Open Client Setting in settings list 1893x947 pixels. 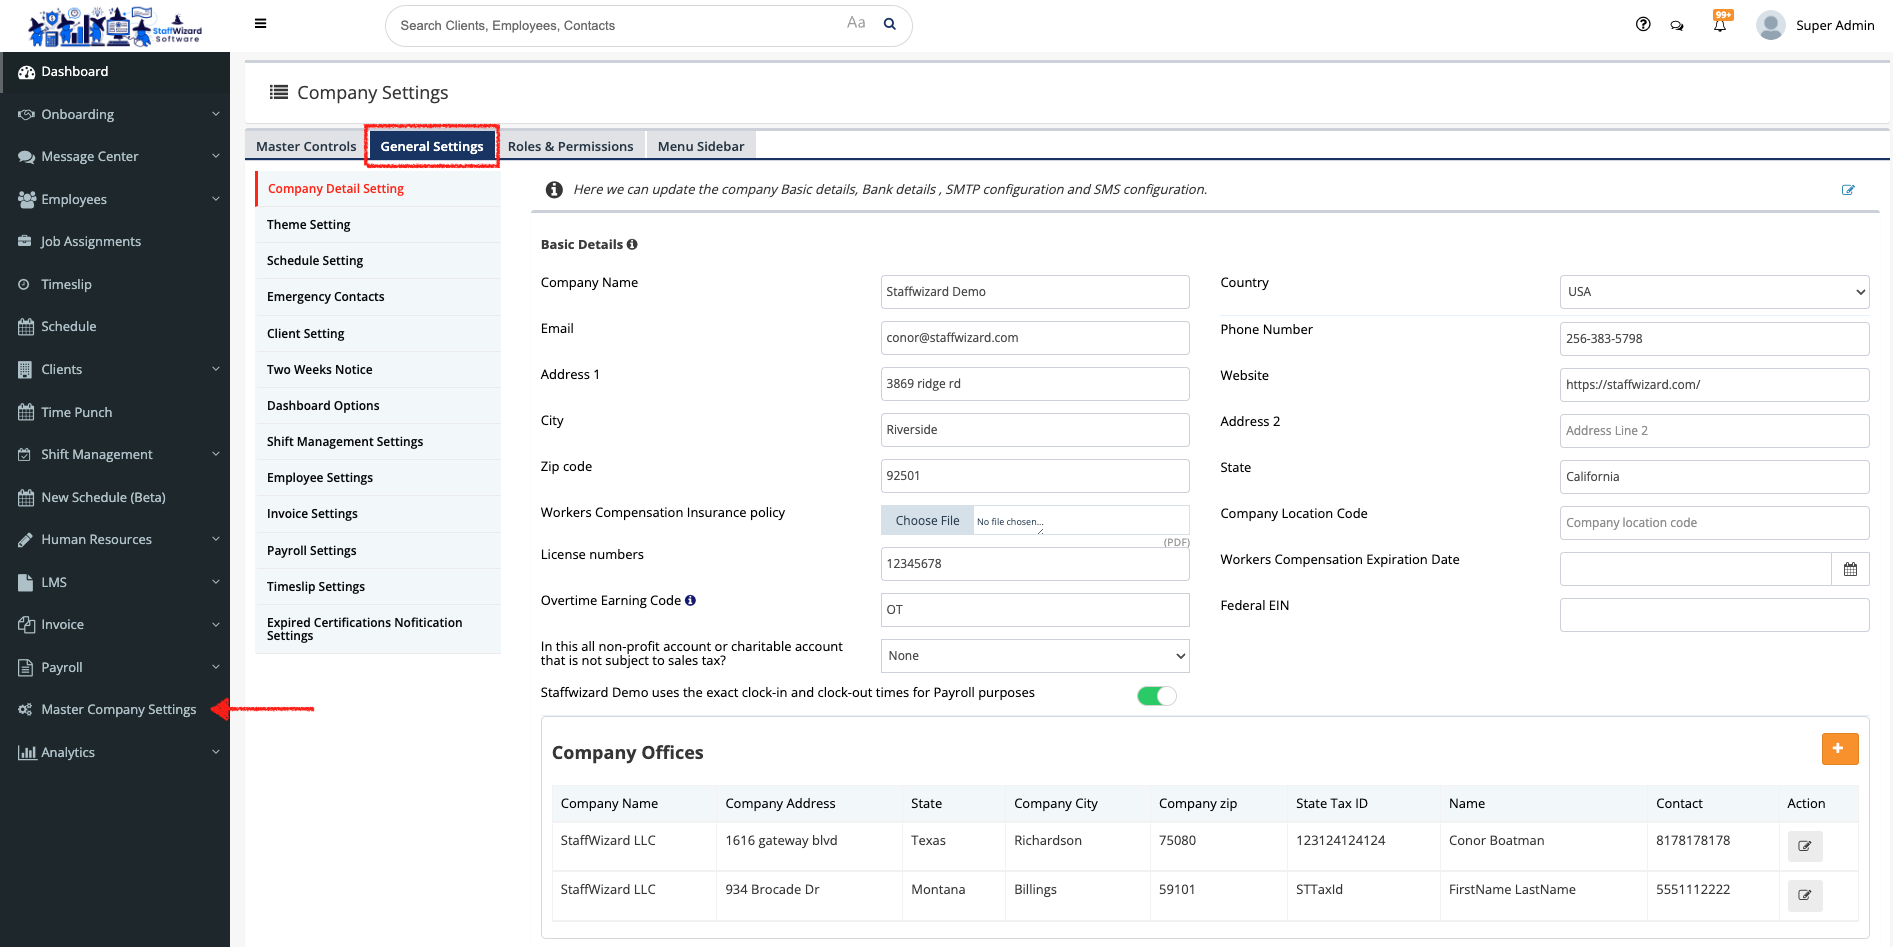(378, 334)
